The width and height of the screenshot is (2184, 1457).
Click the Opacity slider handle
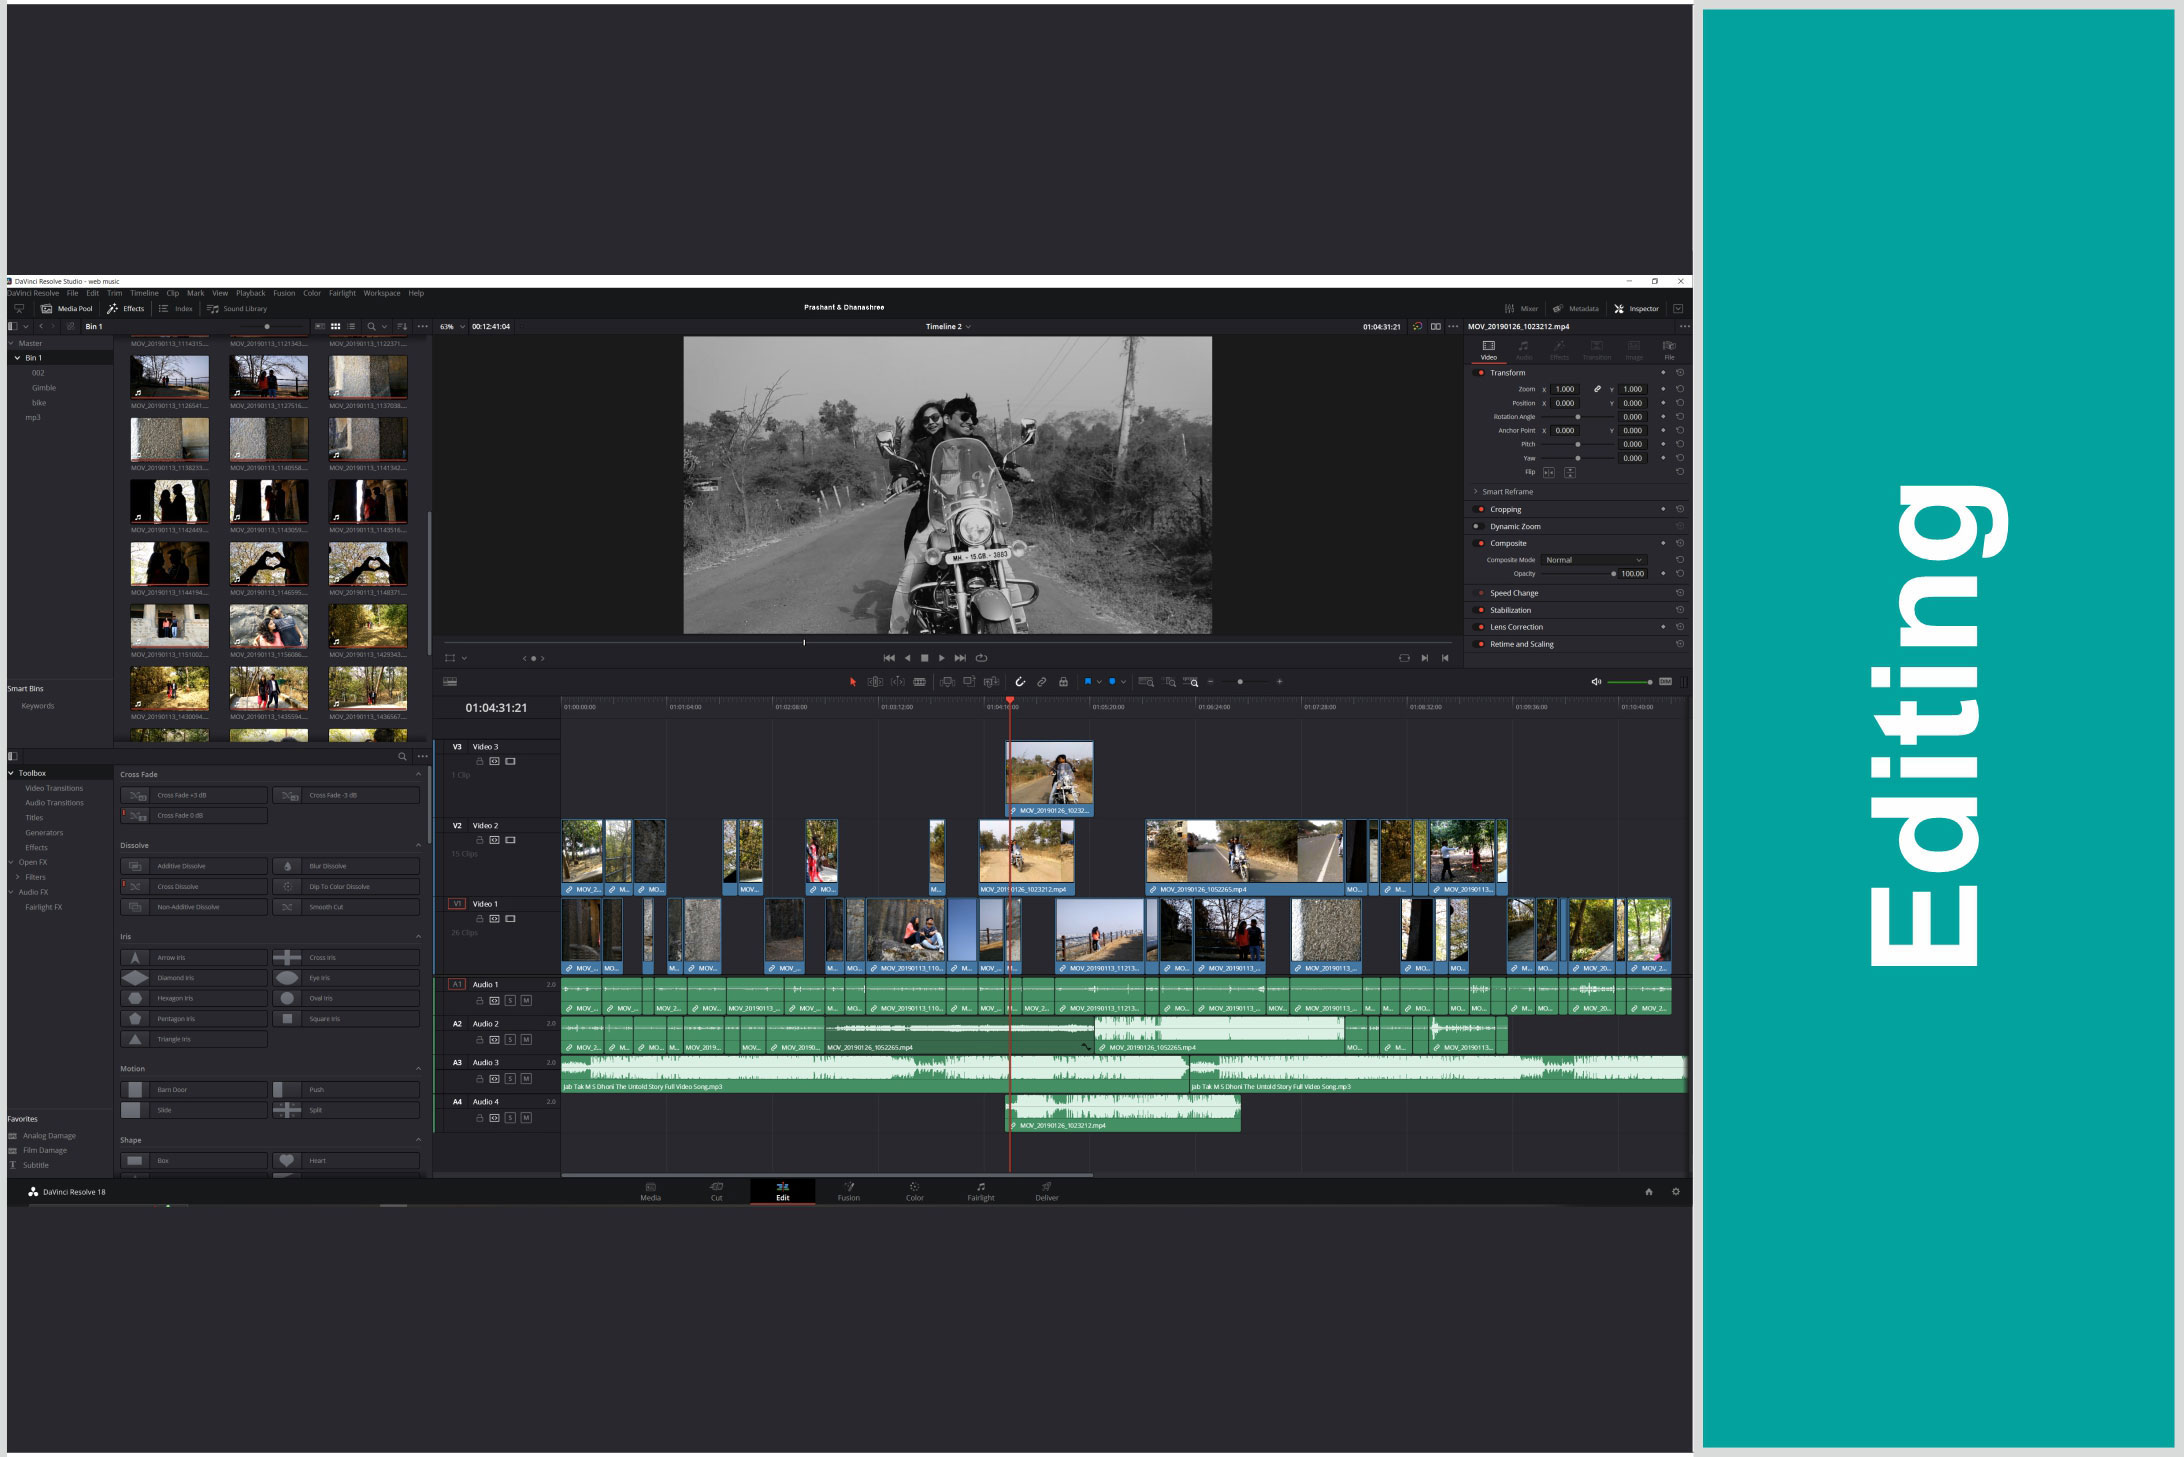1613,574
